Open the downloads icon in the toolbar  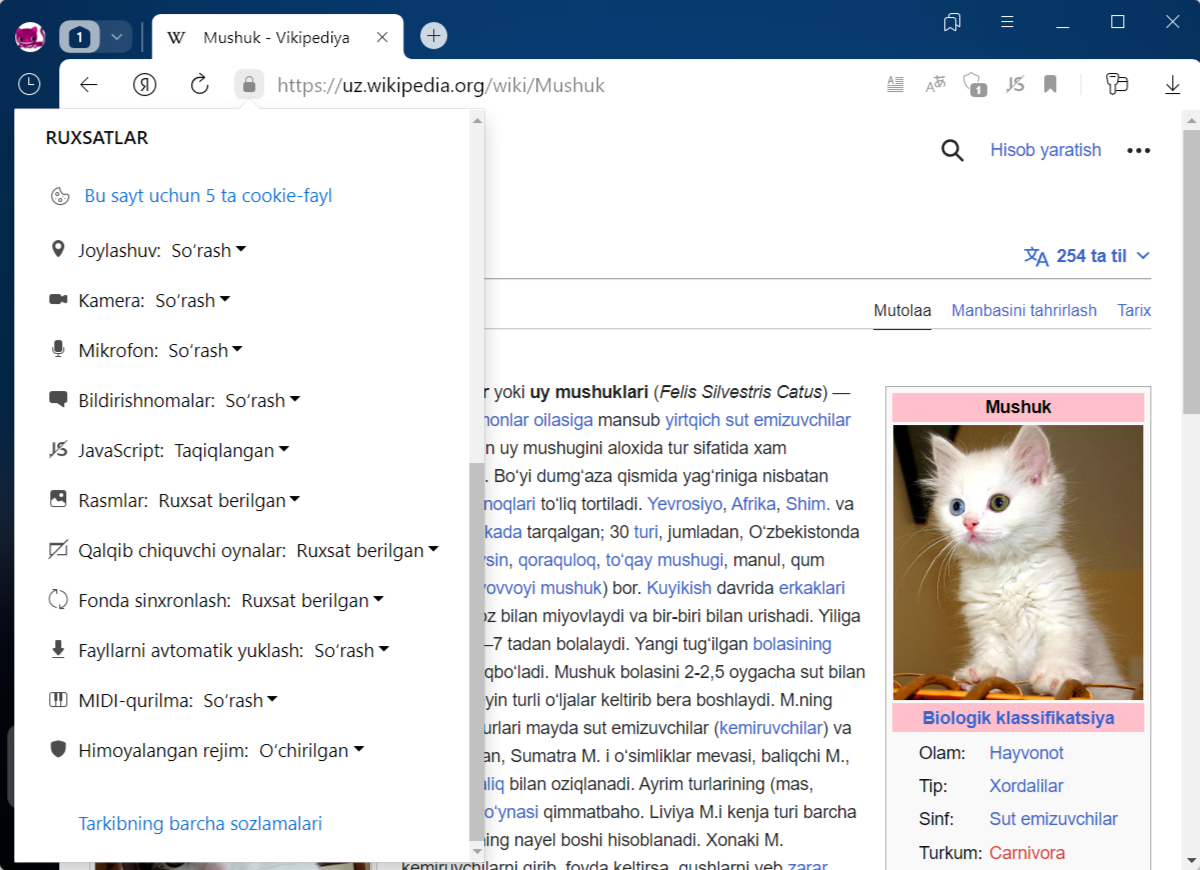(1173, 85)
